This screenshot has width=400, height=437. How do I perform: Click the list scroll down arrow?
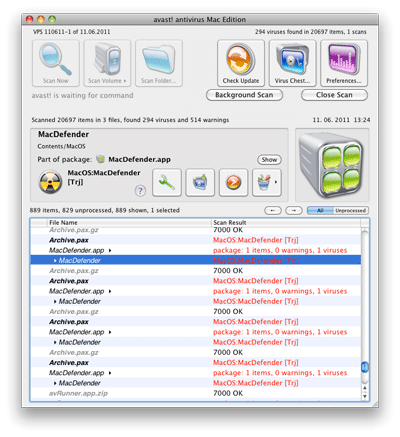point(365,396)
